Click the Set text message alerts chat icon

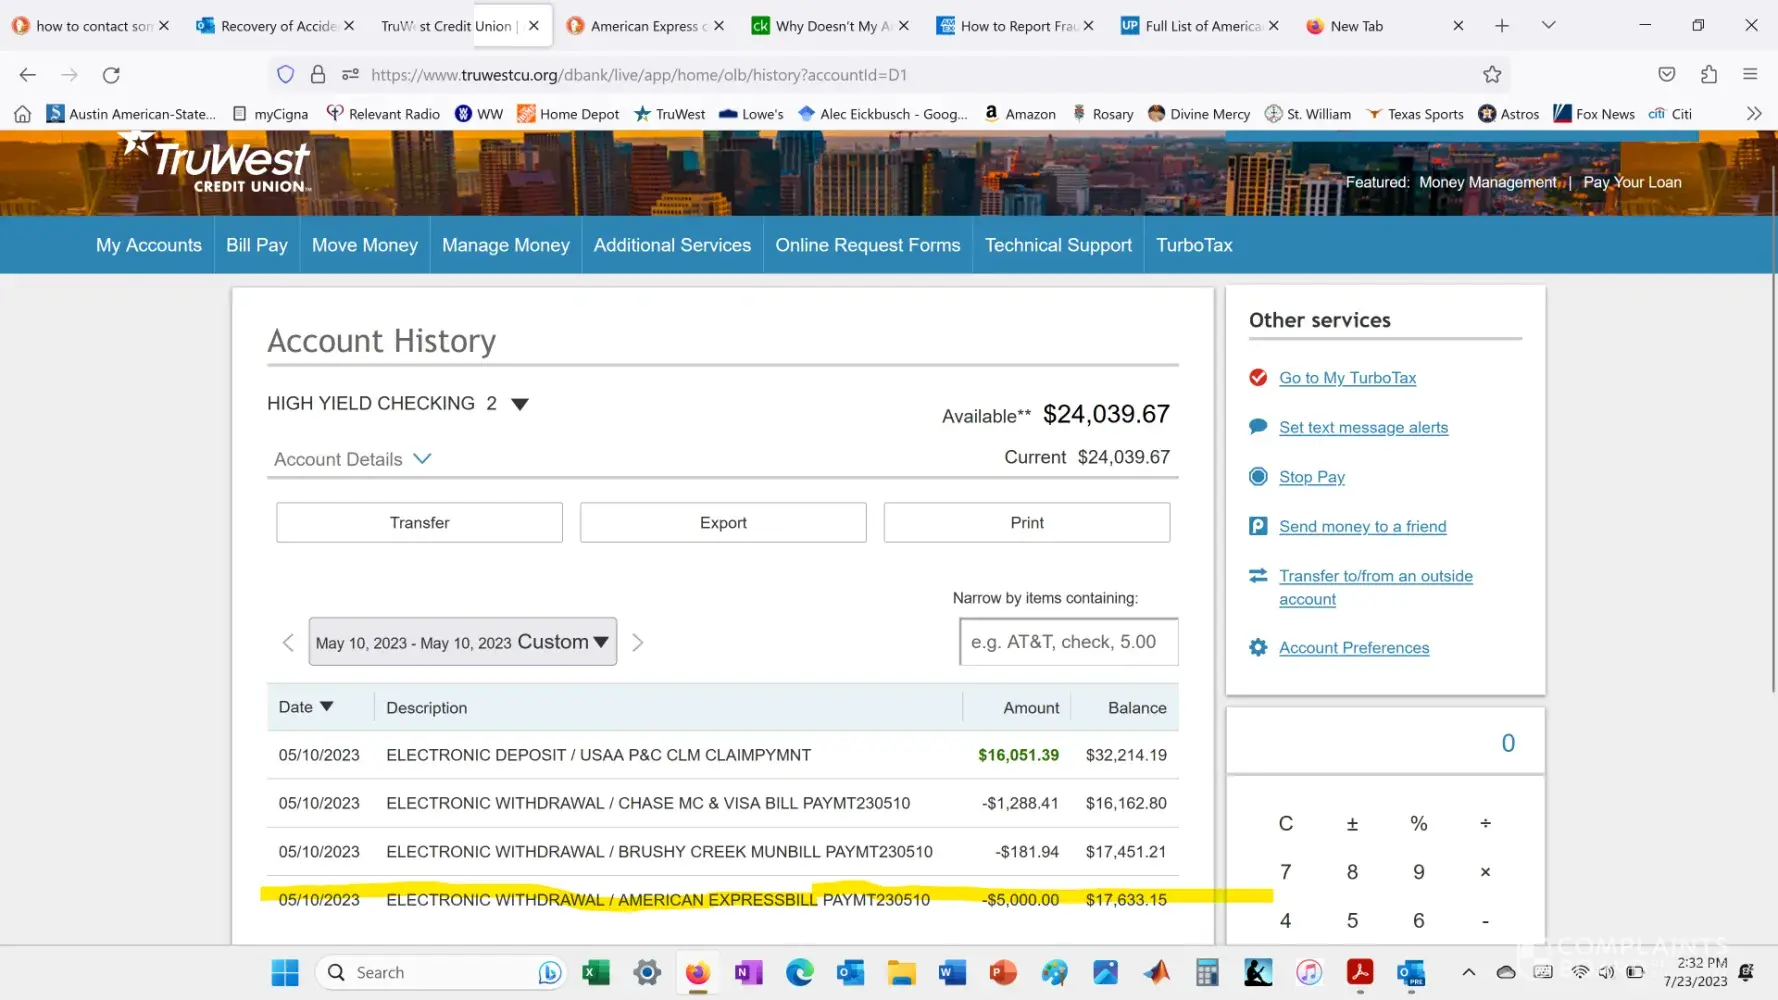tap(1258, 427)
